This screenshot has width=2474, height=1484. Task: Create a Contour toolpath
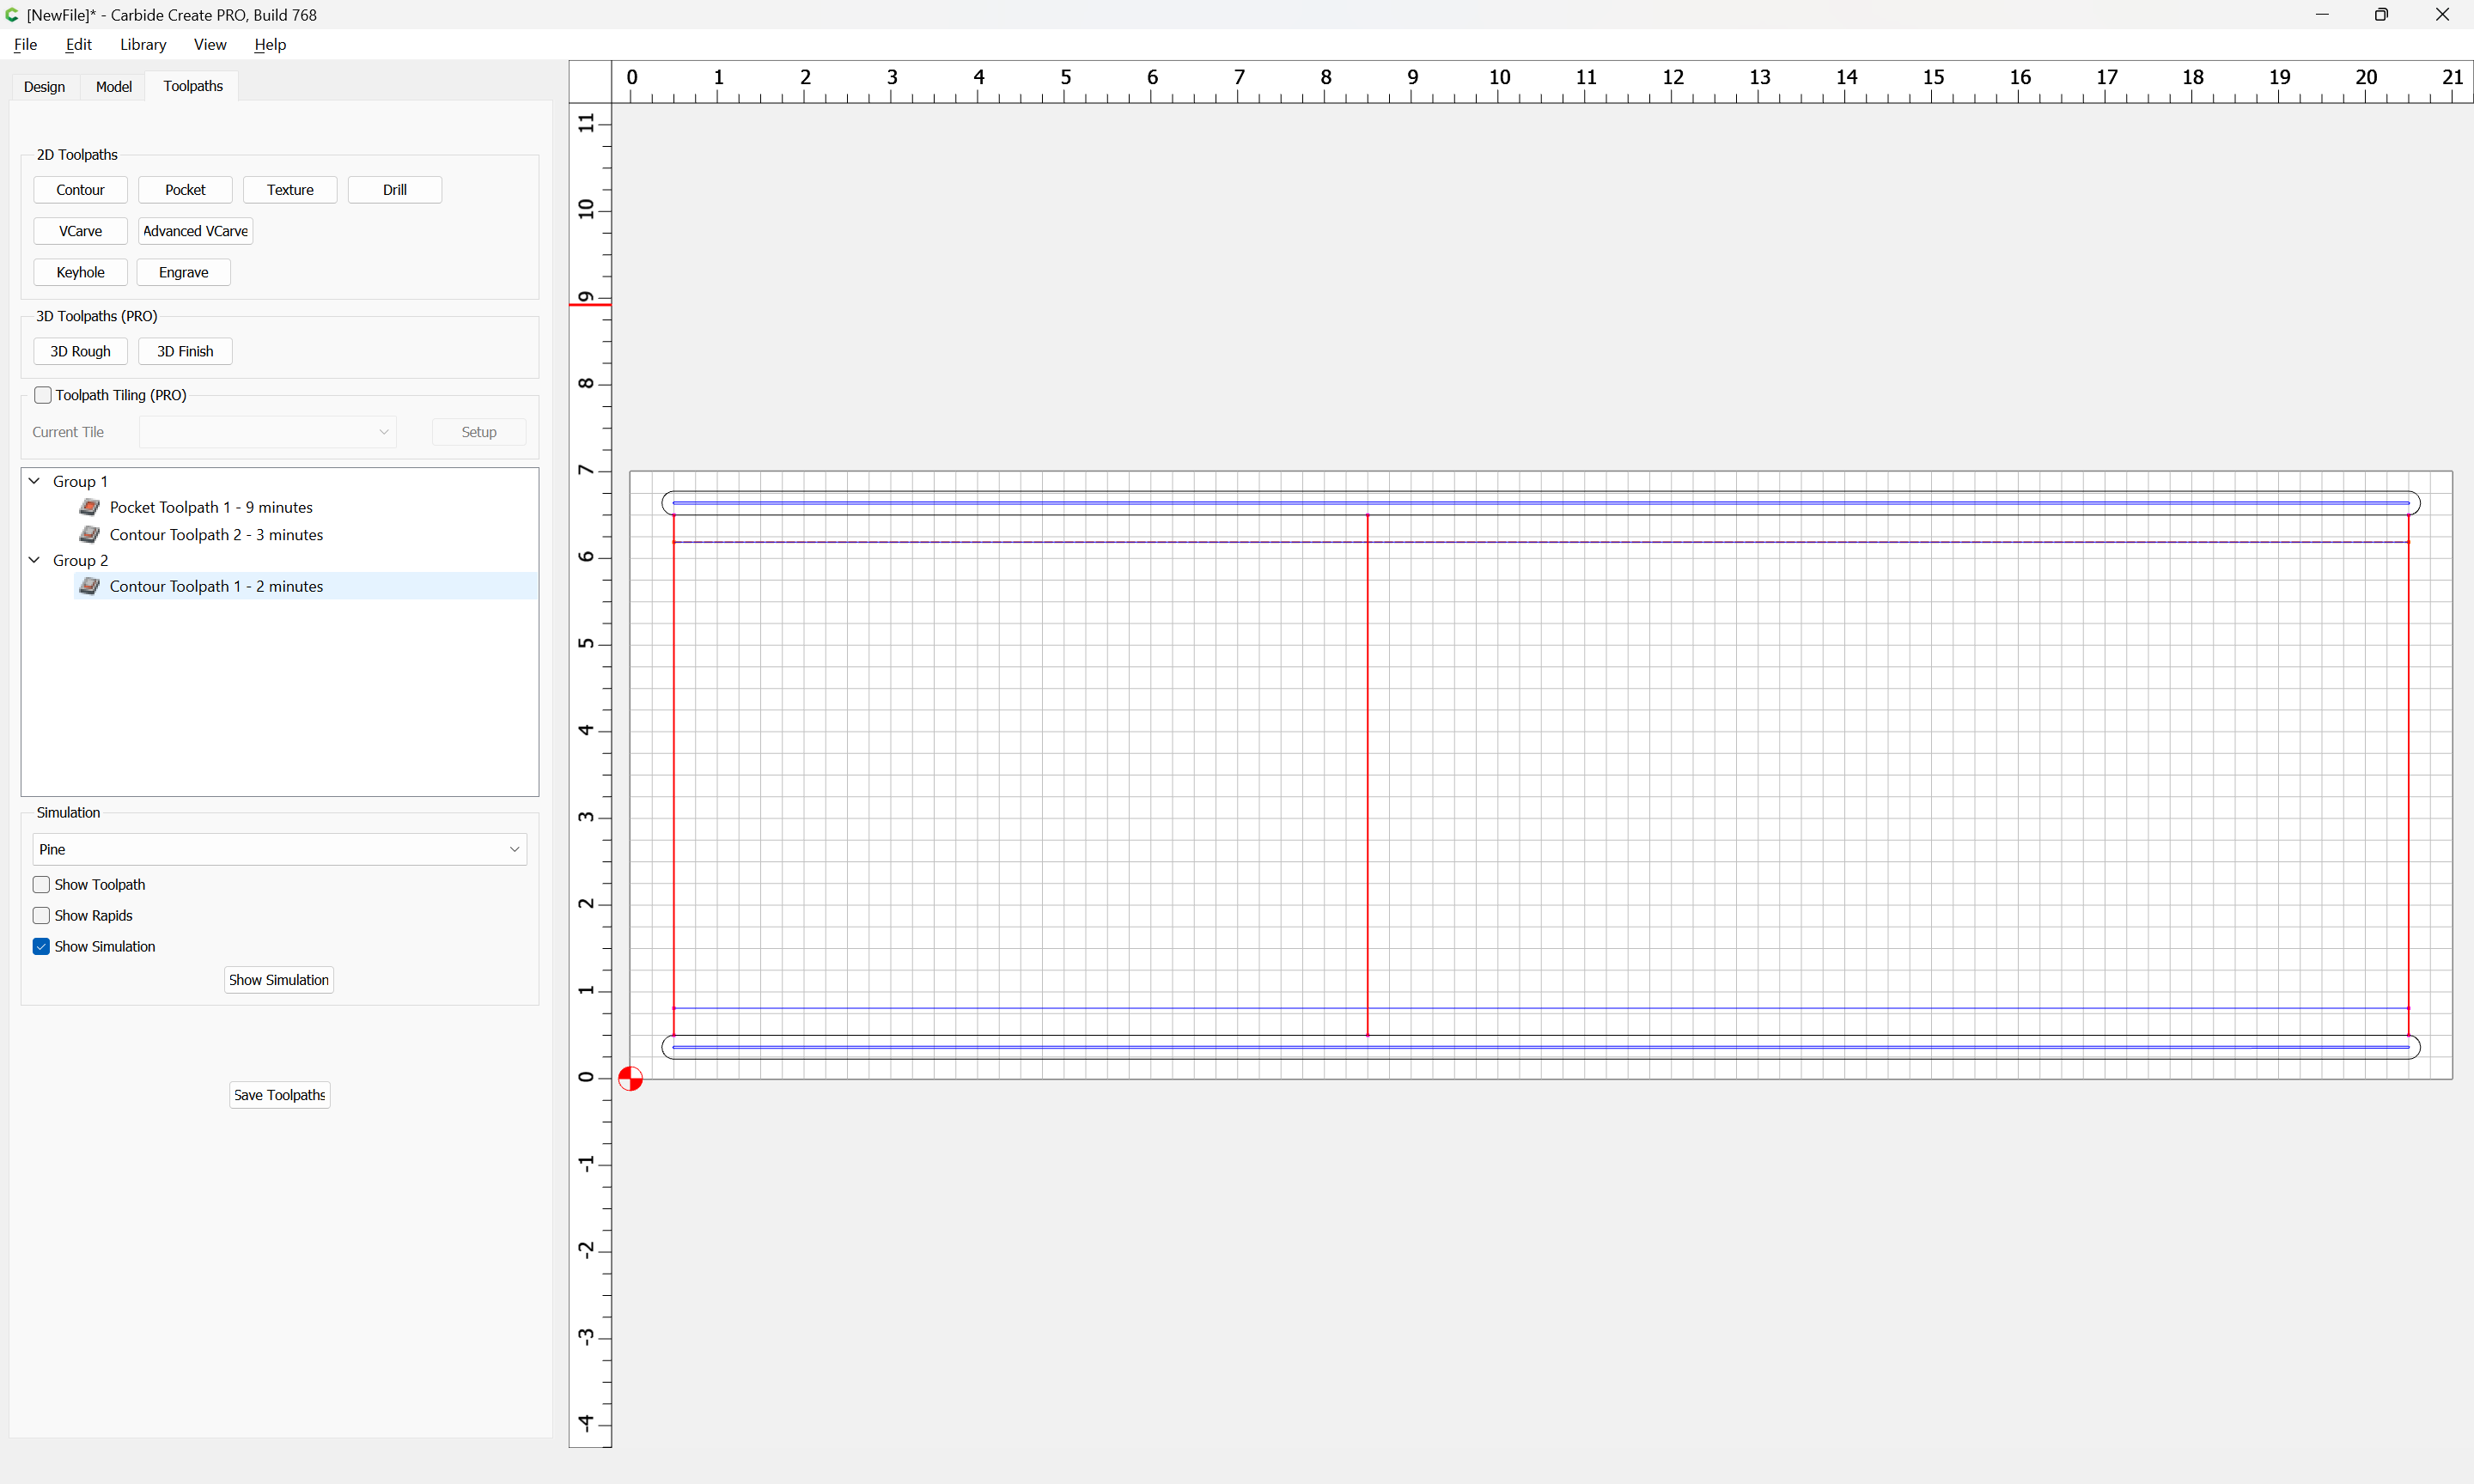[80, 190]
